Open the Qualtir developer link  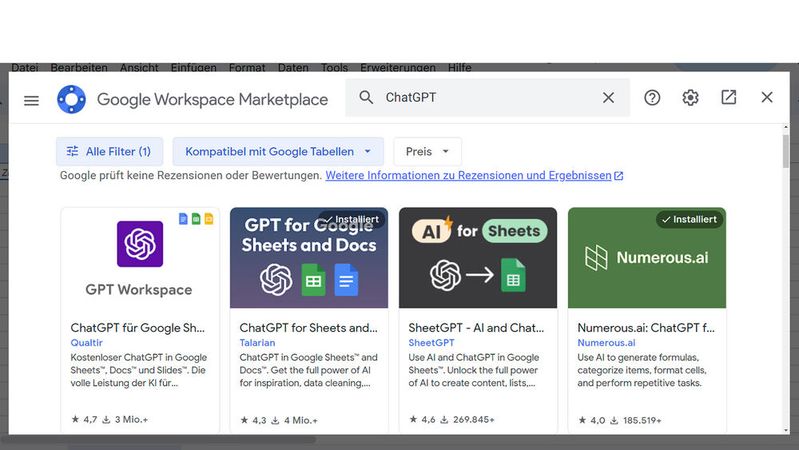[87, 342]
